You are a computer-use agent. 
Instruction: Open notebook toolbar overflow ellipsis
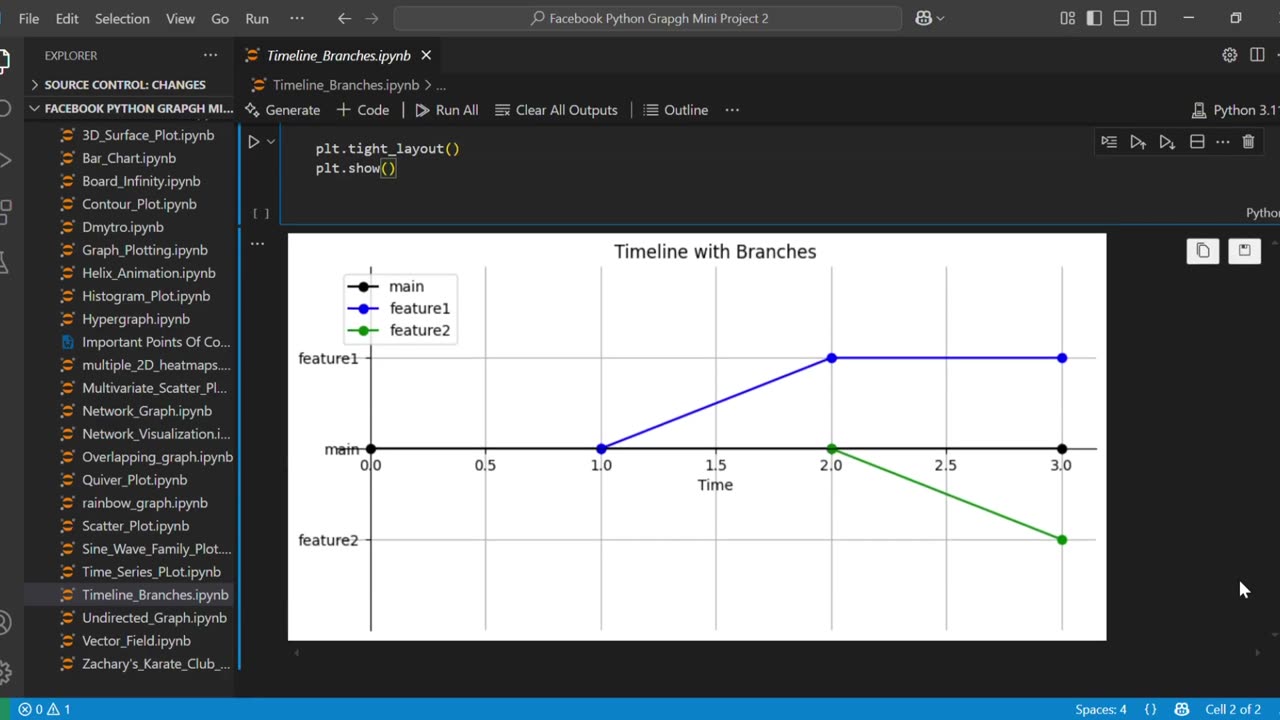click(x=732, y=110)
